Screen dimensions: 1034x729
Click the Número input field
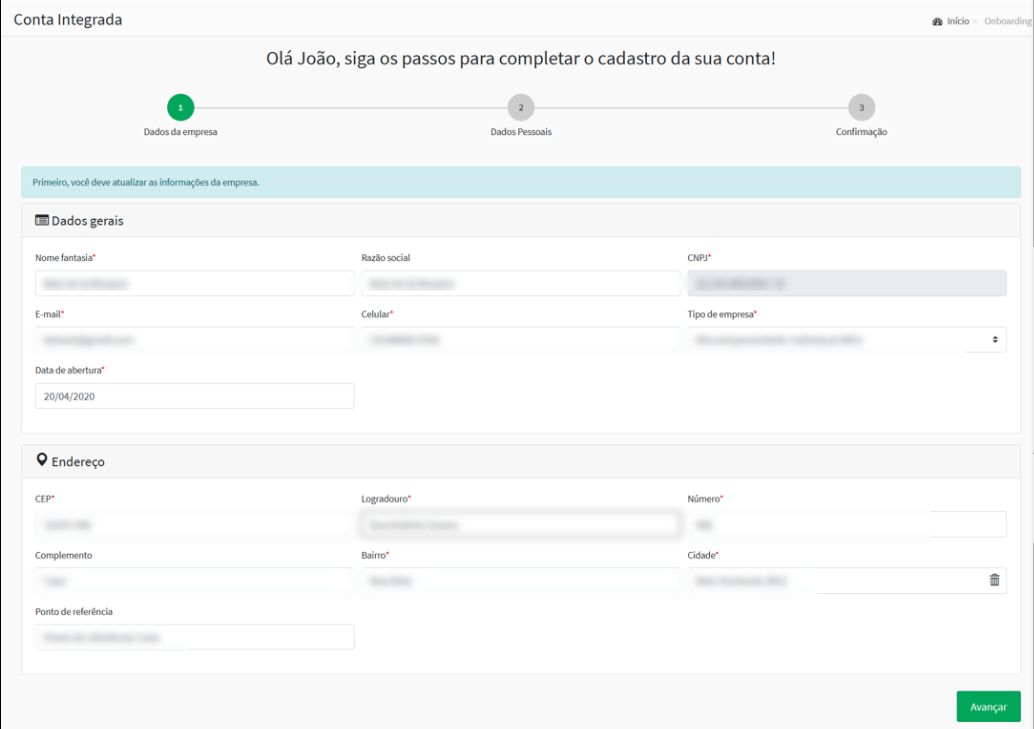click(846, 524)
